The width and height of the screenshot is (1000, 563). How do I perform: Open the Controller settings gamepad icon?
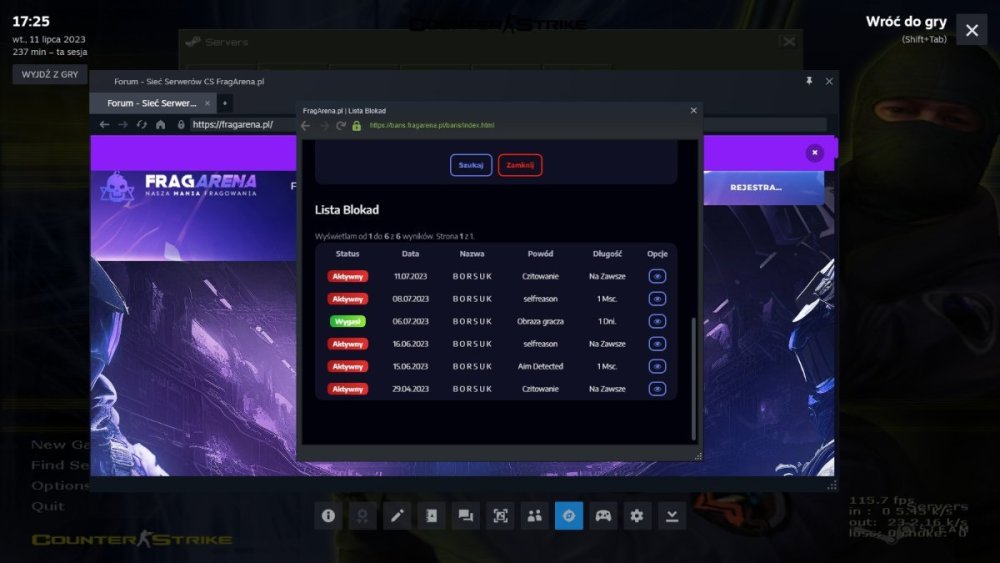603,516
